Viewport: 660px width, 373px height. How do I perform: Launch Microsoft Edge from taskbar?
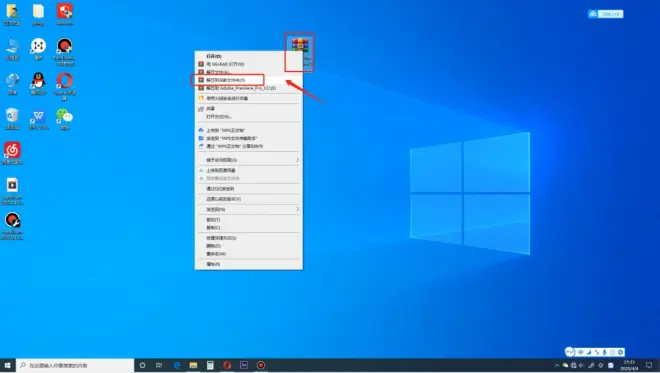point(177,365)
